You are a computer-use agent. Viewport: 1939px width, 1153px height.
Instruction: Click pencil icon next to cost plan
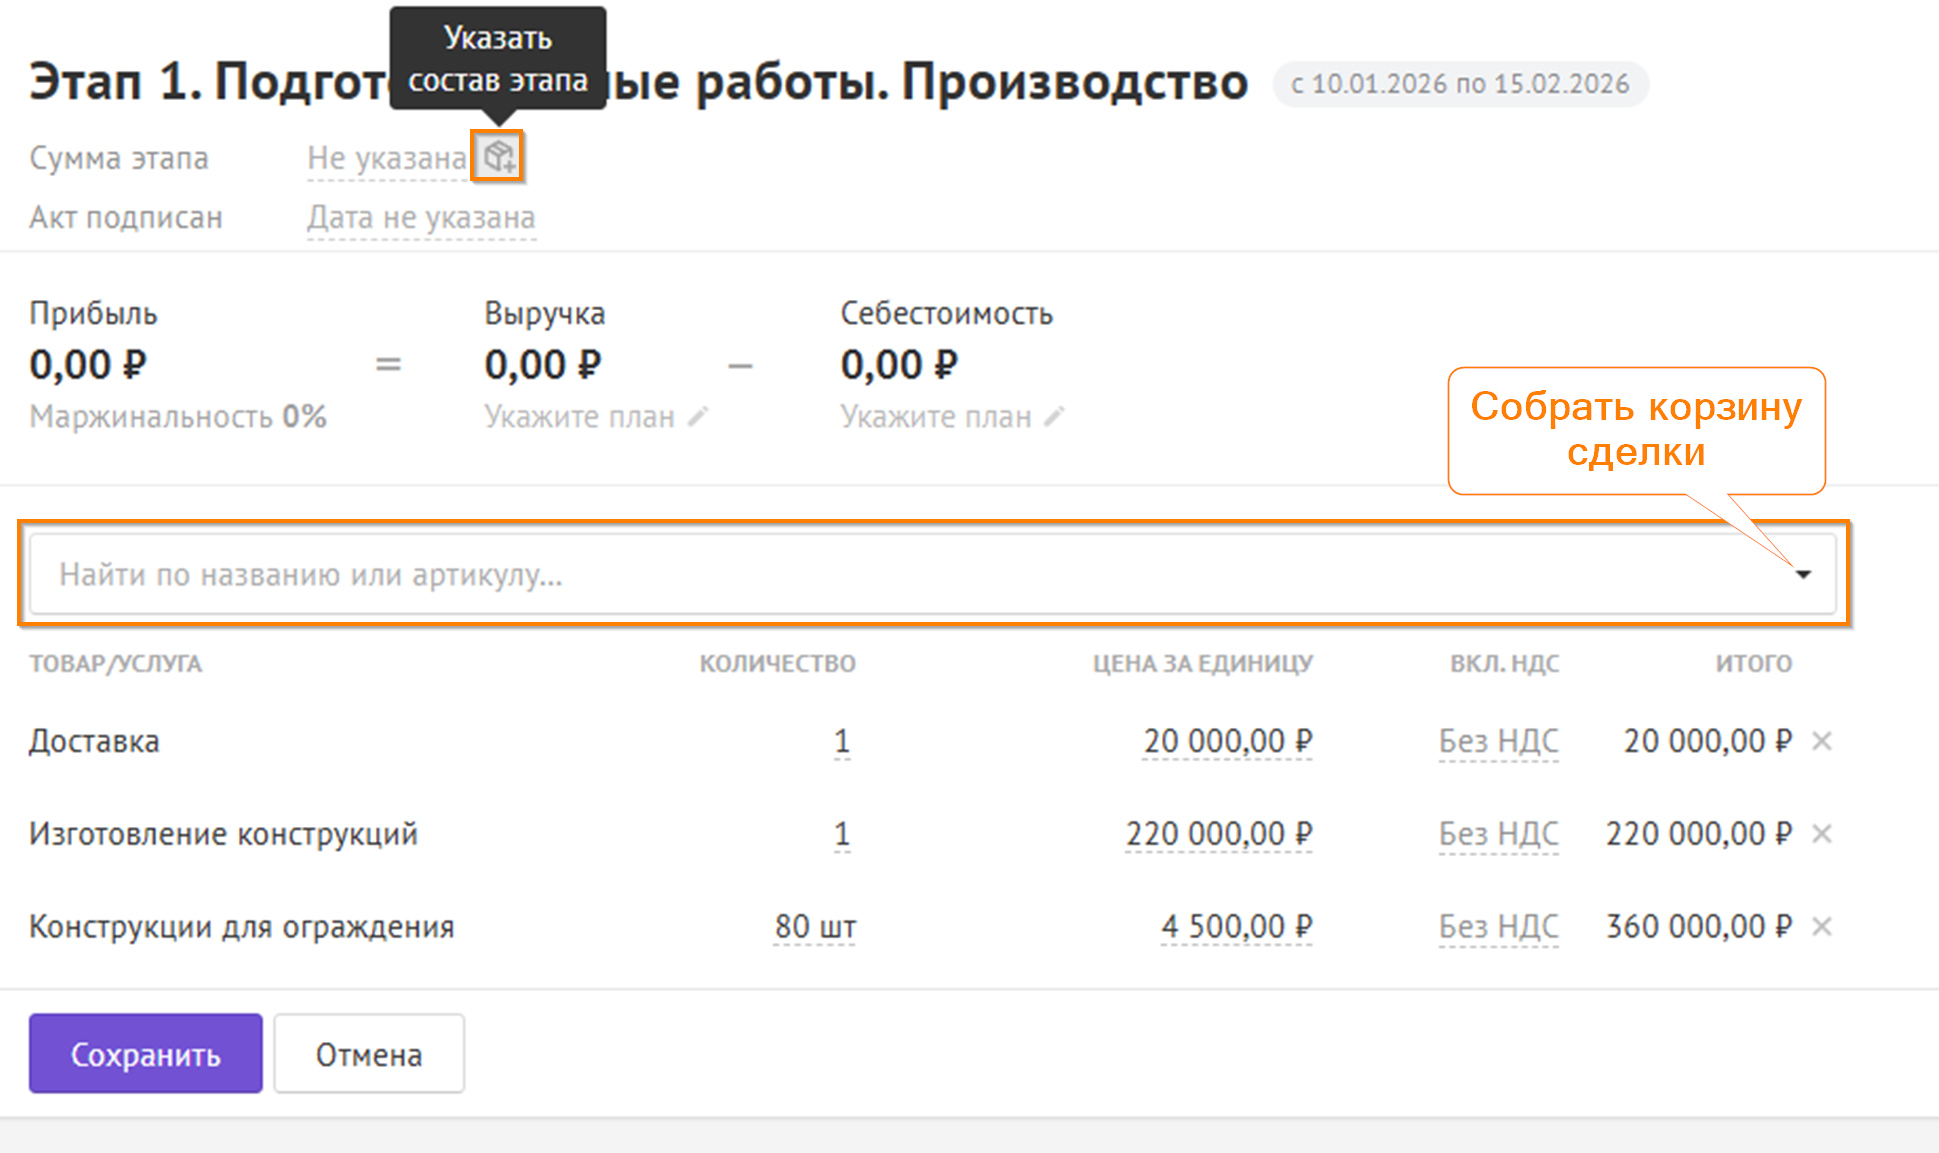point(1054,416)
